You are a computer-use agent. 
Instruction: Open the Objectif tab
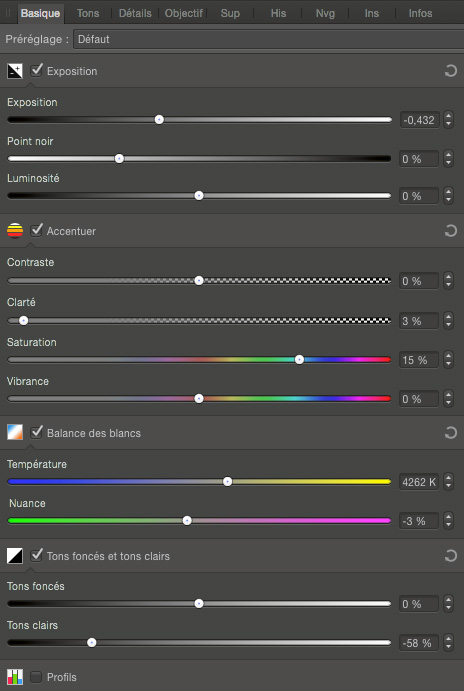click(x=184, y=13)
